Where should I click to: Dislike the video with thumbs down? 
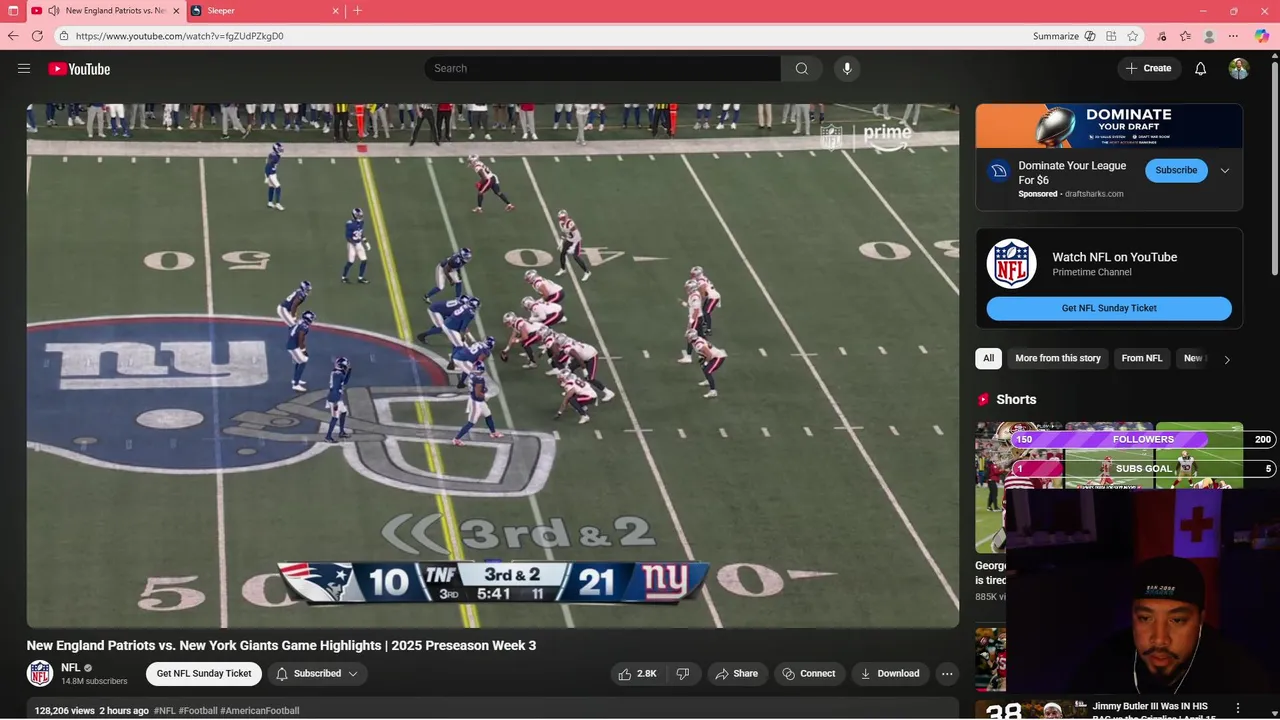click(683, 674)
